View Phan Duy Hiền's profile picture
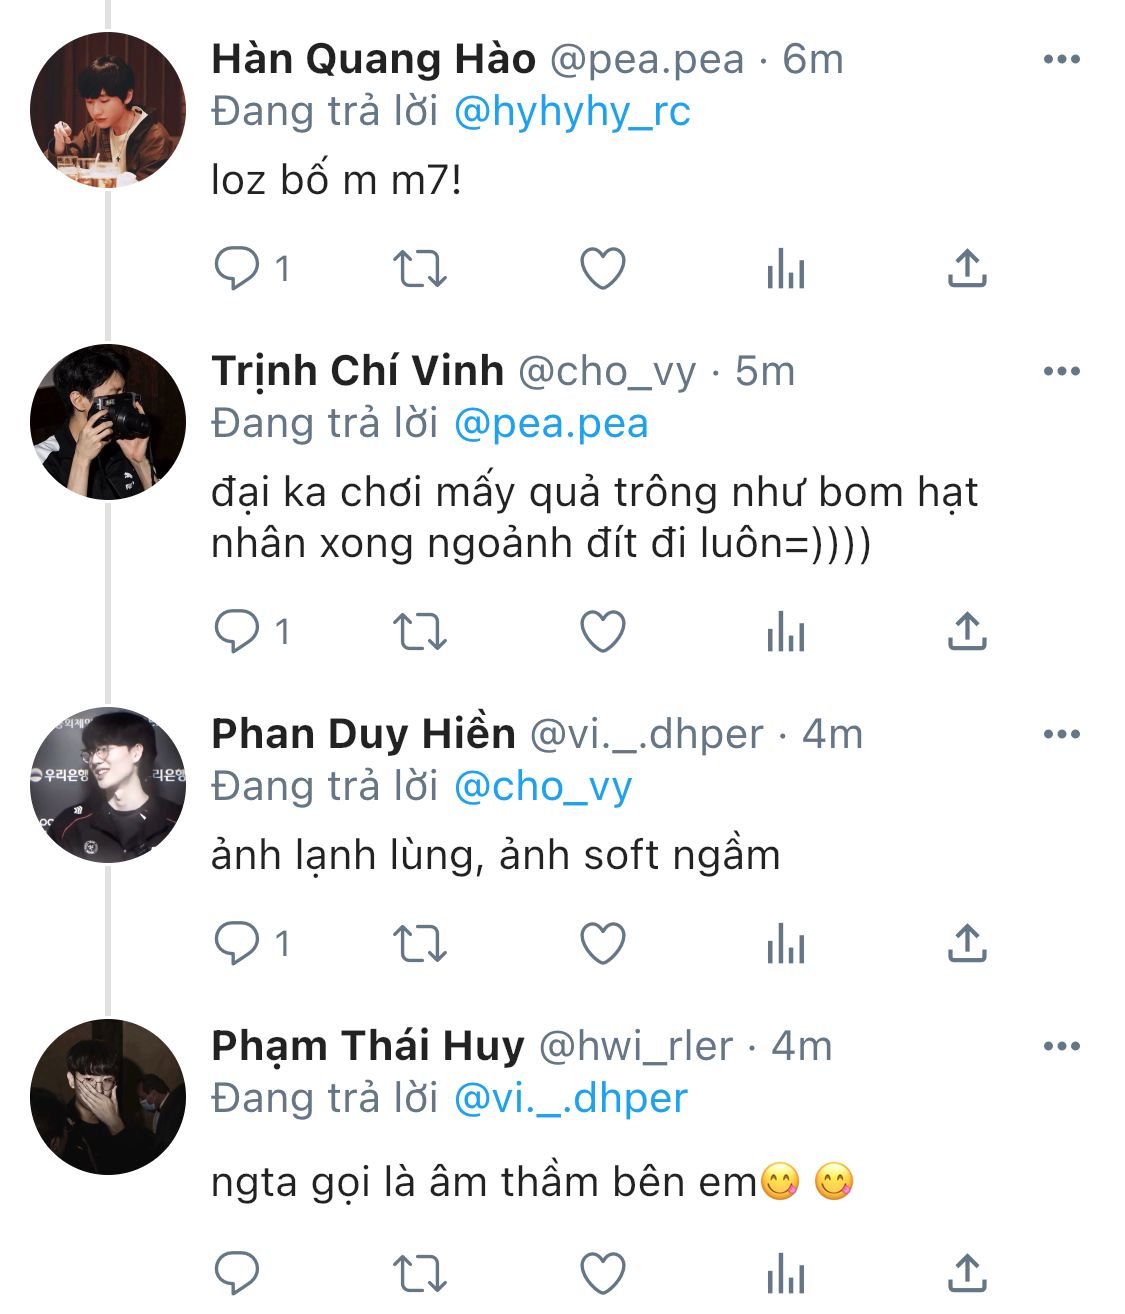 coord(108,785)
